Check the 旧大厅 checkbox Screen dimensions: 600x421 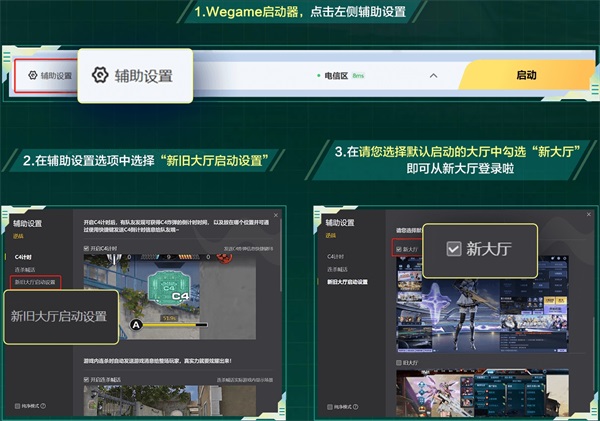[399, 362]
